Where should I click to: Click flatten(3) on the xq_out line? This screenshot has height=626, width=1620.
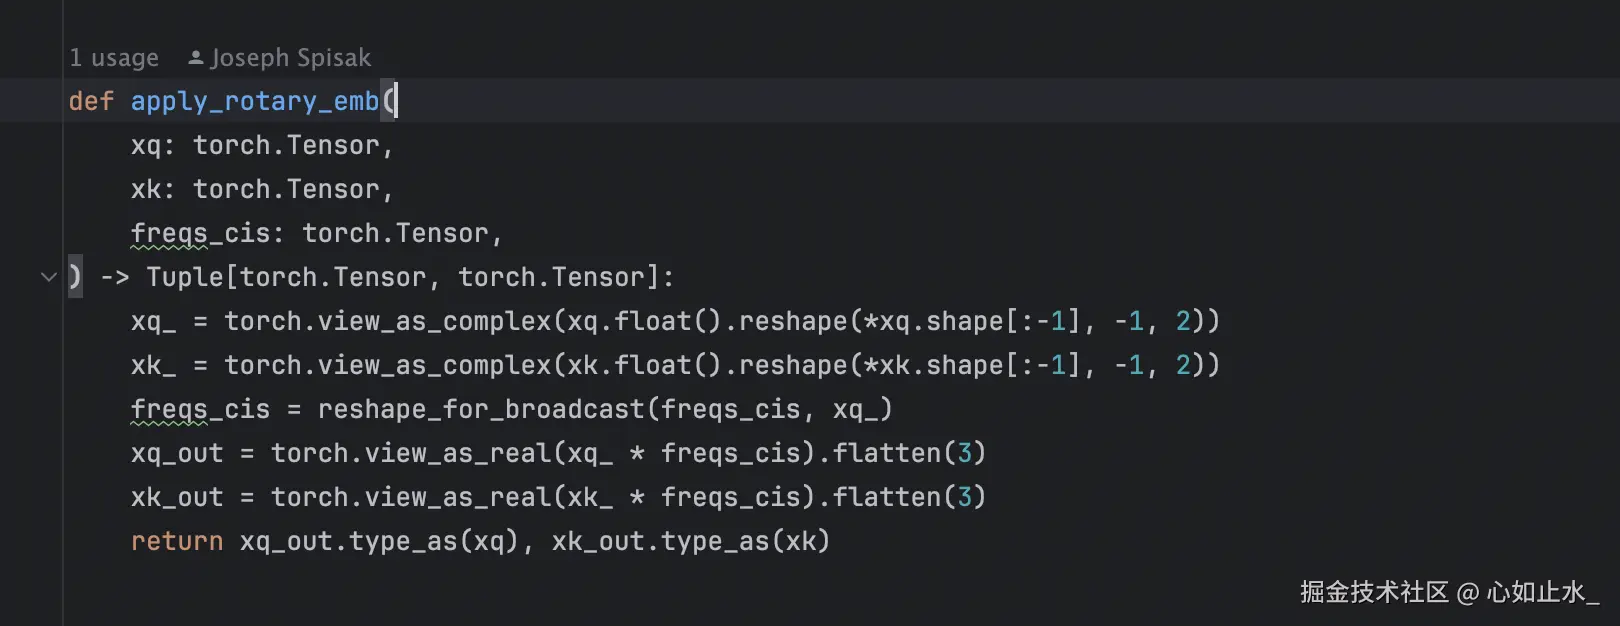pos(909,453)
